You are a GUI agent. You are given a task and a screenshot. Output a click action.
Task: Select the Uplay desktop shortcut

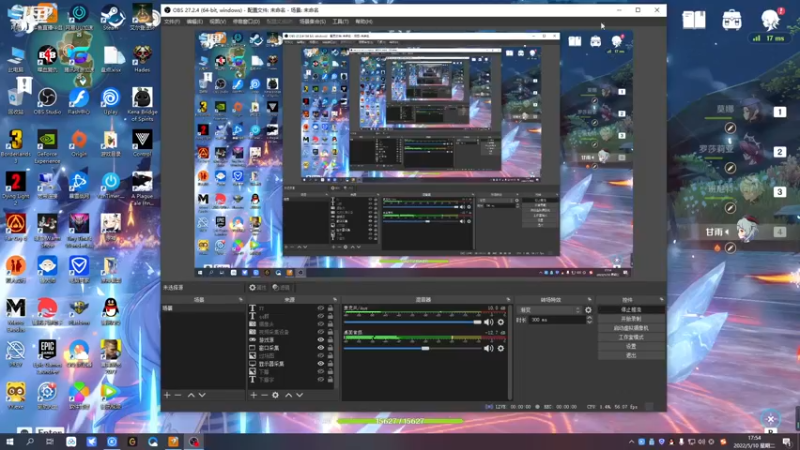pyautogui.click(x=111, y=101)
